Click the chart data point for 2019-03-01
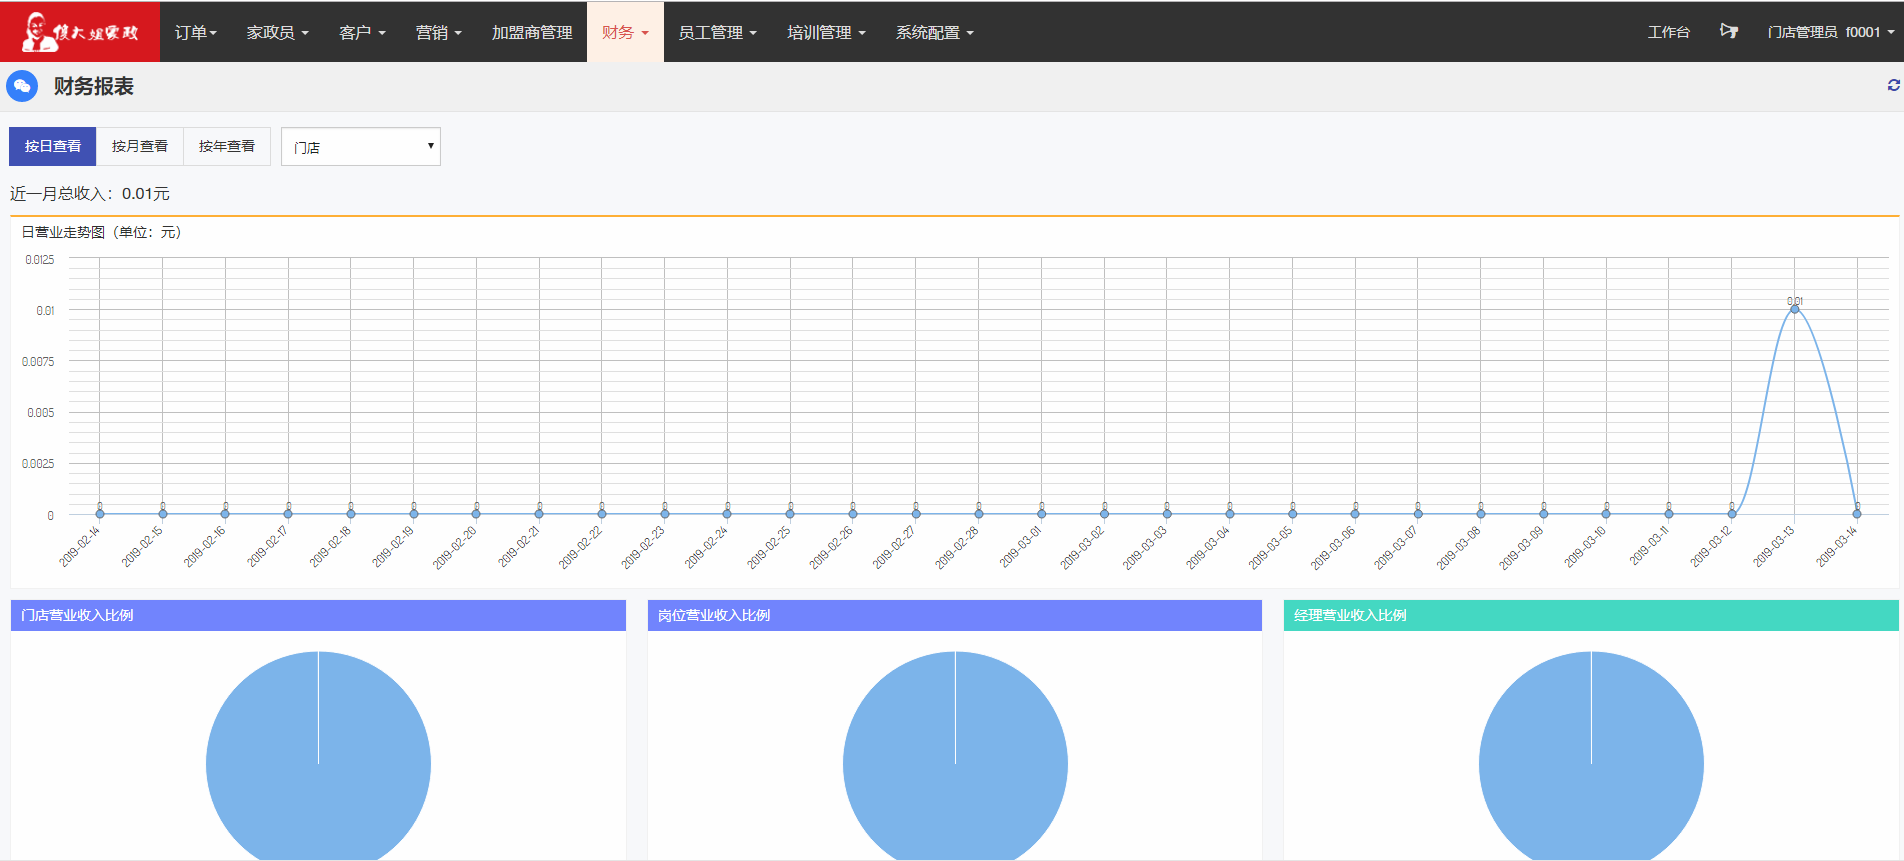The image size is (1904, 861). 1041,514
